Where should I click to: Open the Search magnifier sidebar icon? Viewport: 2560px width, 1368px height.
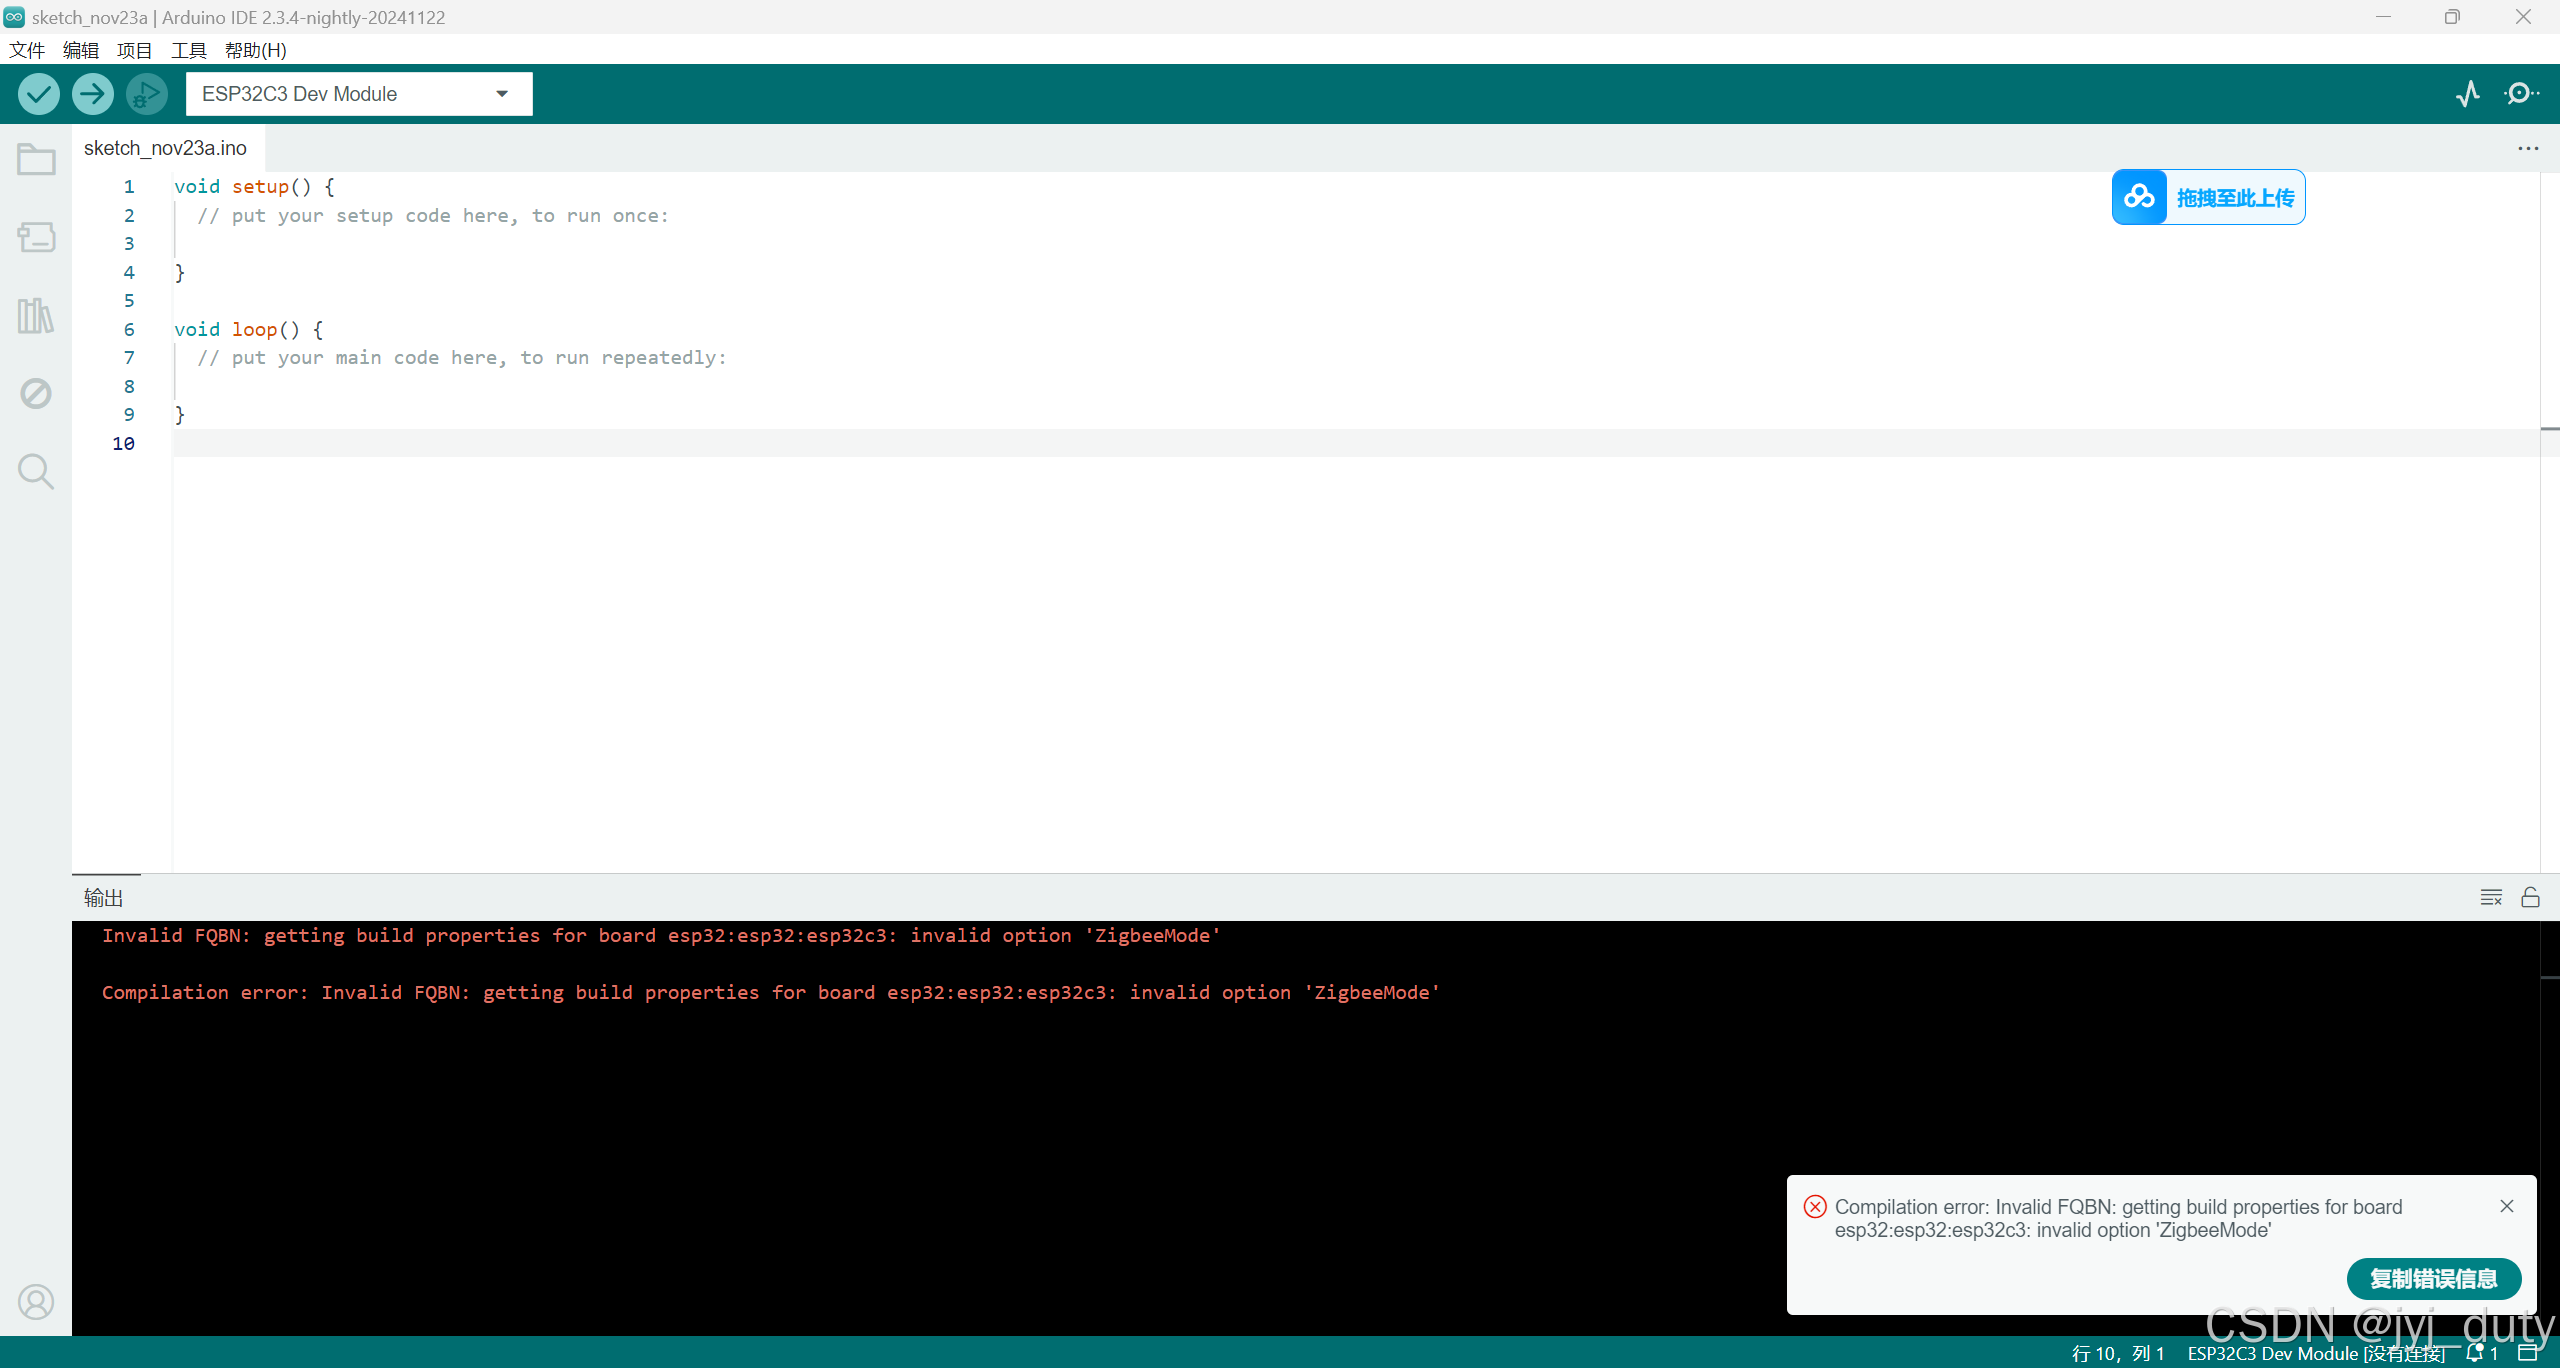36,471
